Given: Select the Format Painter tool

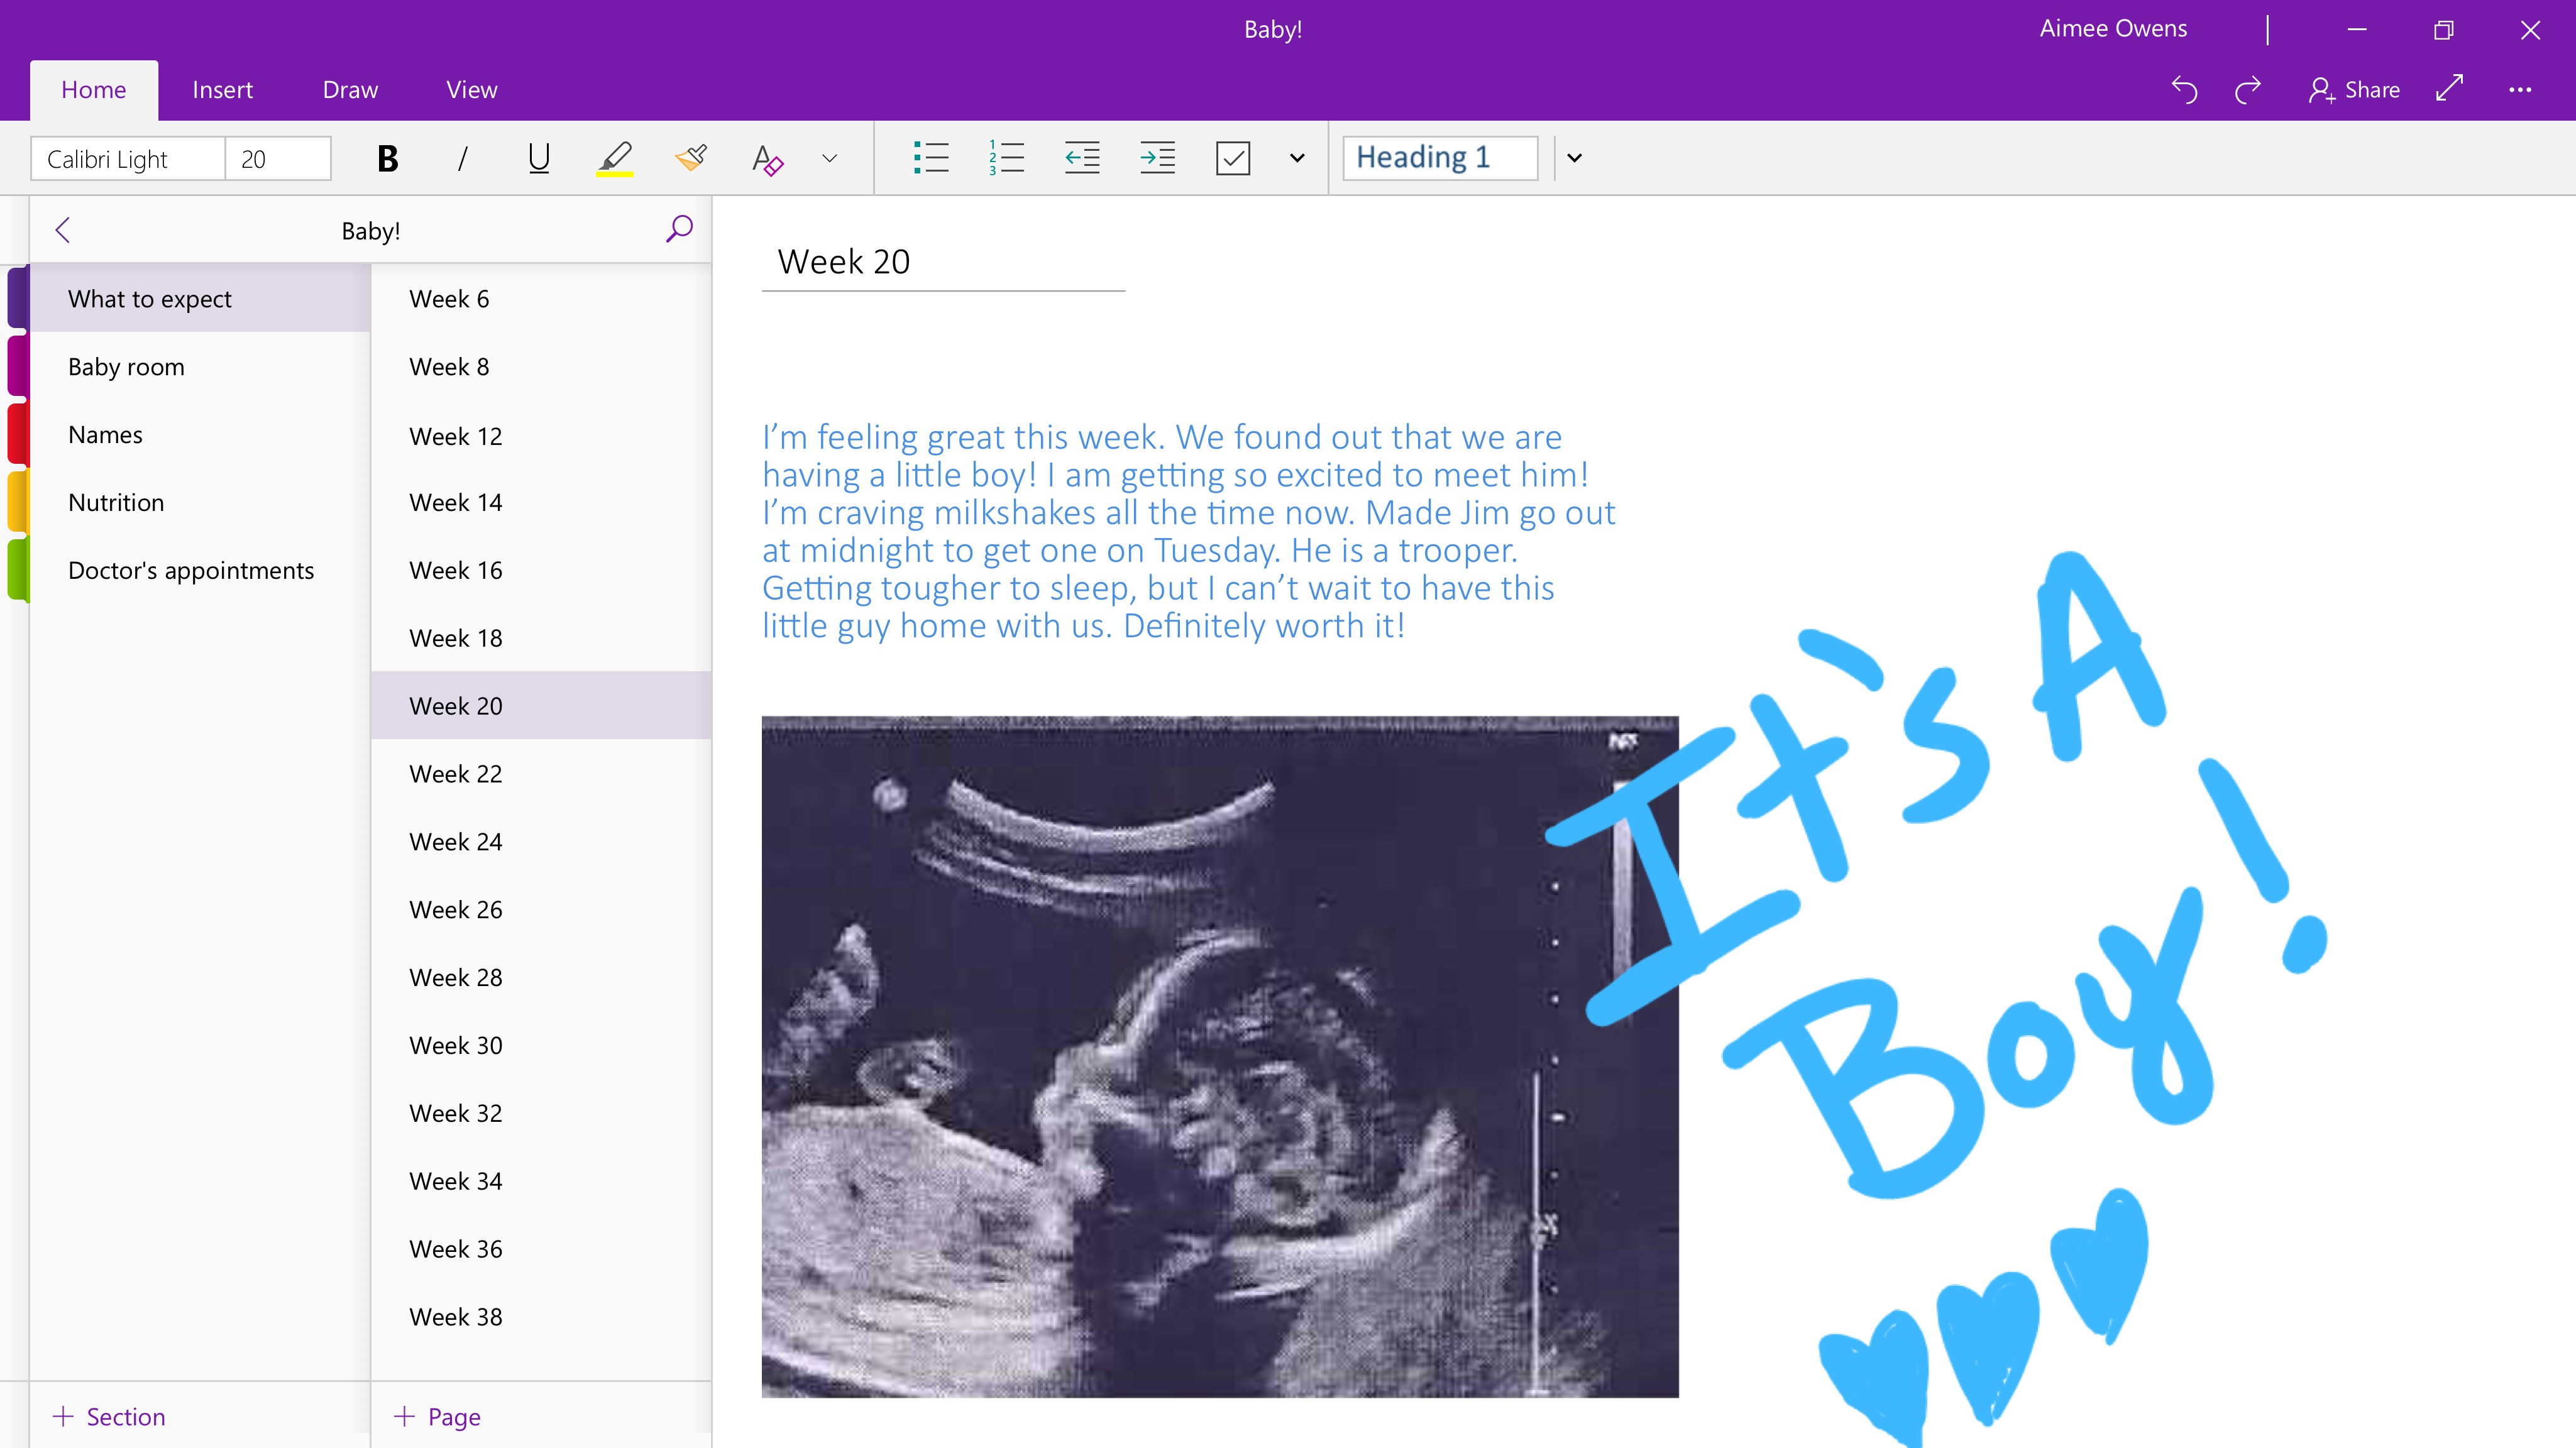Looking at the screenshot, I should 690,158.
